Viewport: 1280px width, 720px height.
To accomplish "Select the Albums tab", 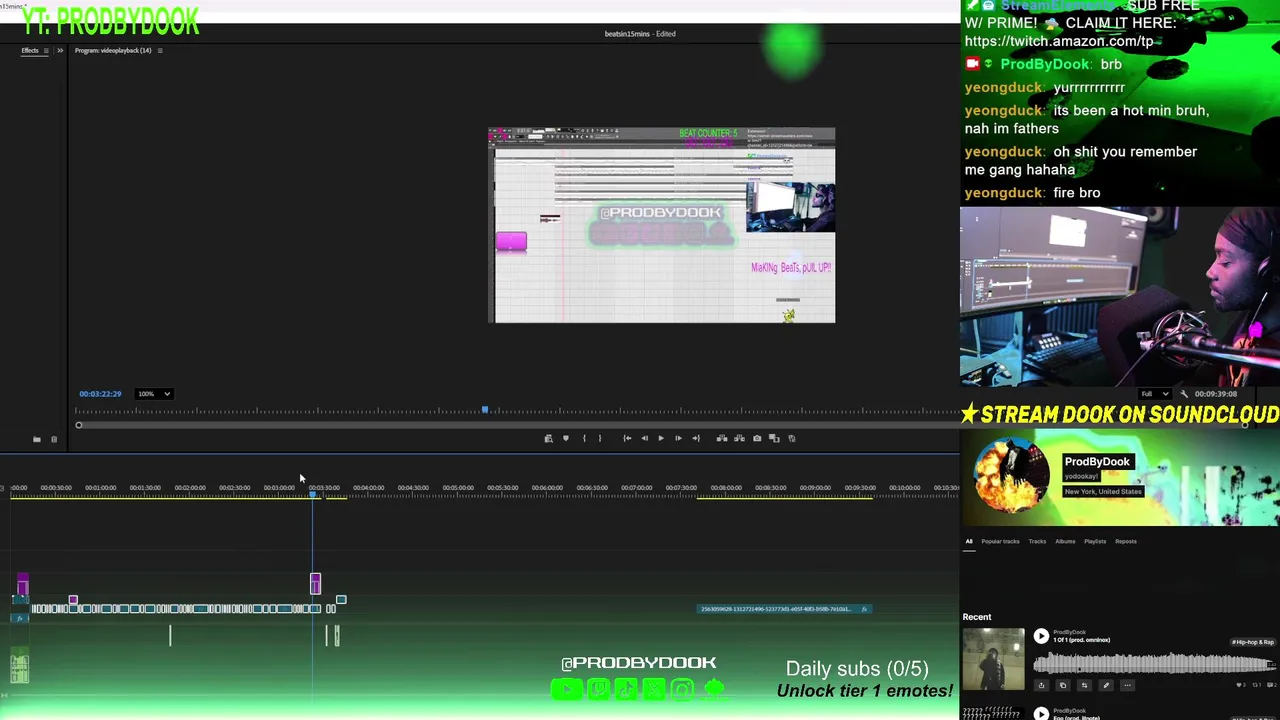I will click(1065, 541).
